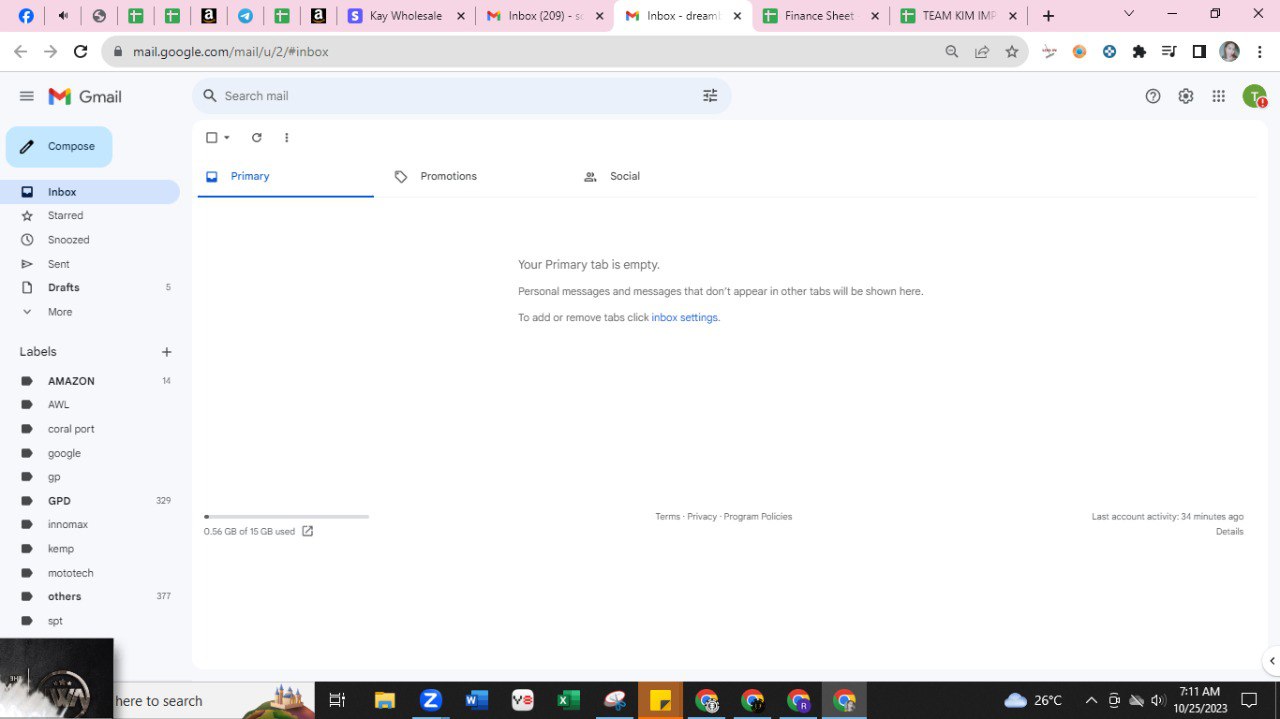Image resolution: width=1280 pixels, height=719 pixels.
Task: Bookmark this page with star icon
Action: click(1012, 52)
